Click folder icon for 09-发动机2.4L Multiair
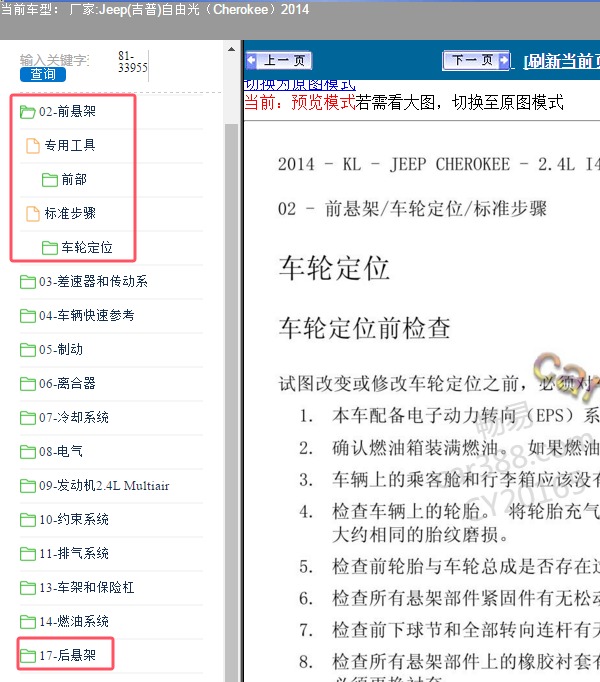This screenshot has width=600, height=682. click(28, 485)
